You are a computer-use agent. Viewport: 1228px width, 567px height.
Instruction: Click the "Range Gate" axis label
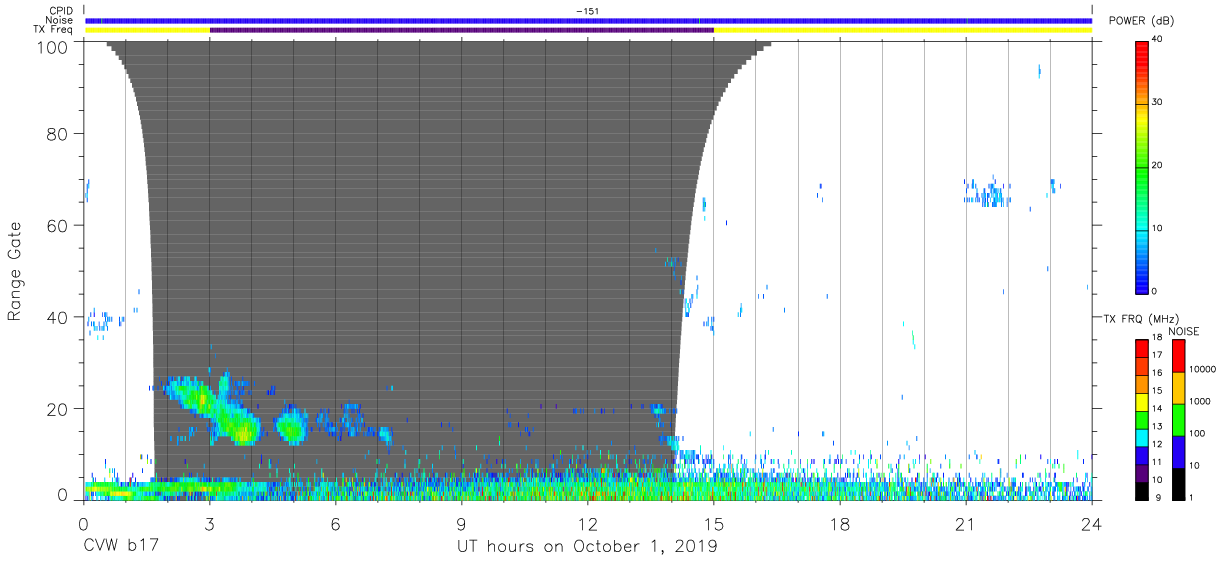[15, 272]
